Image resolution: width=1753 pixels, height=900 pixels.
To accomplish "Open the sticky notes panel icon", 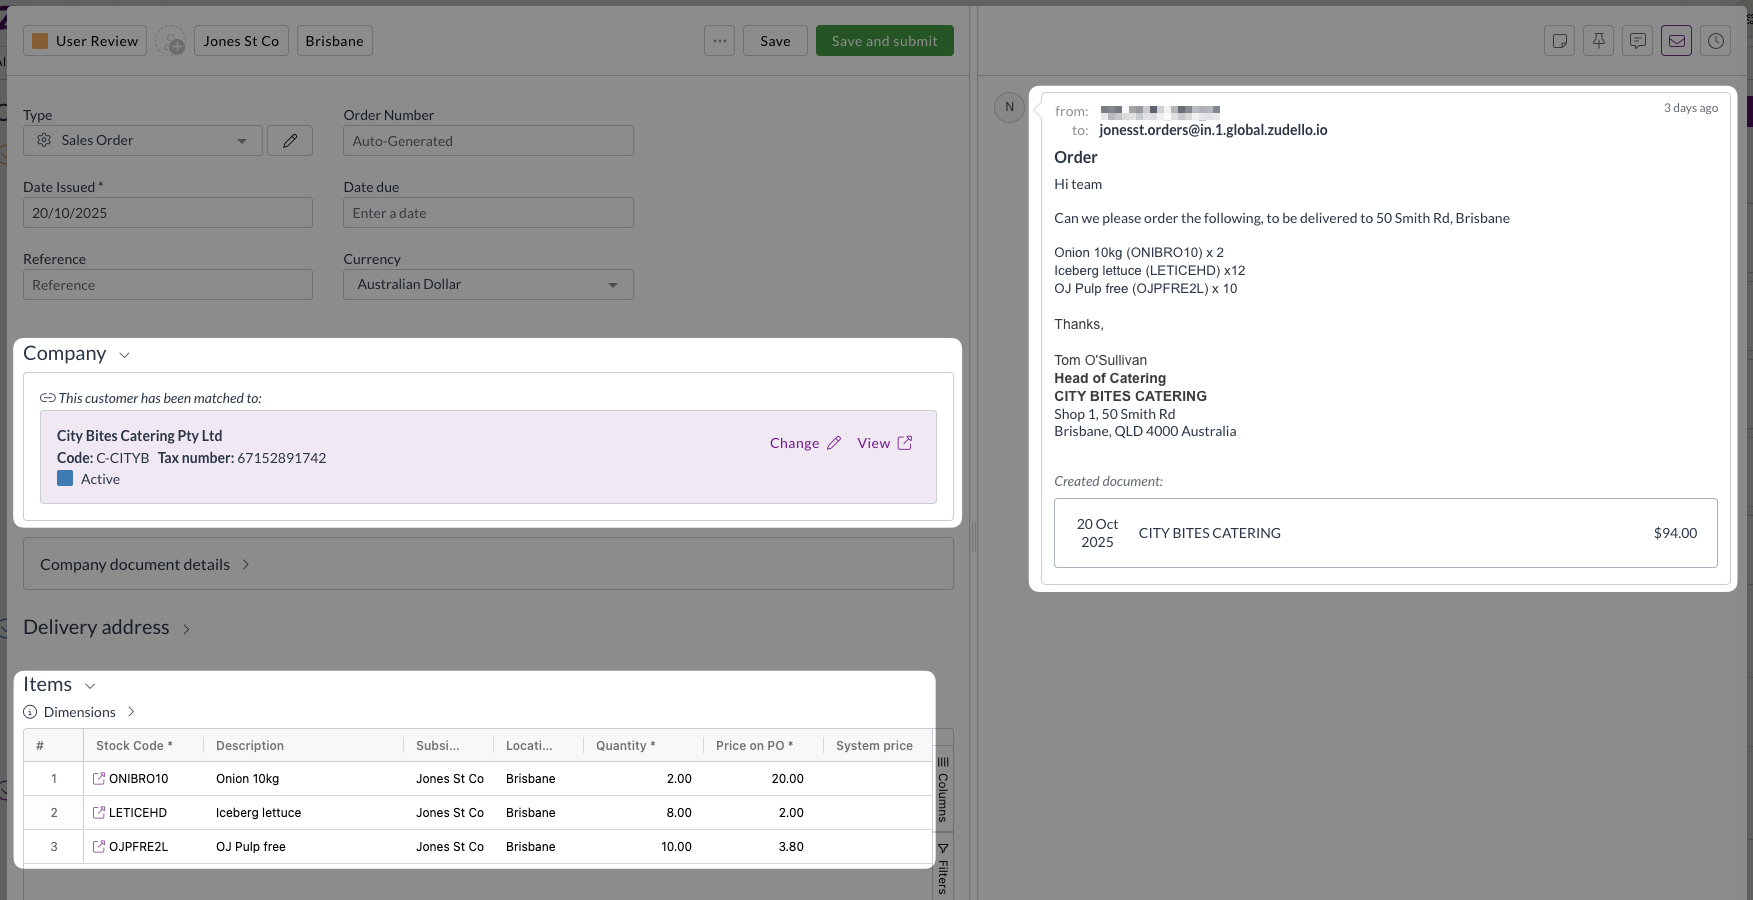I will 1559,41.
